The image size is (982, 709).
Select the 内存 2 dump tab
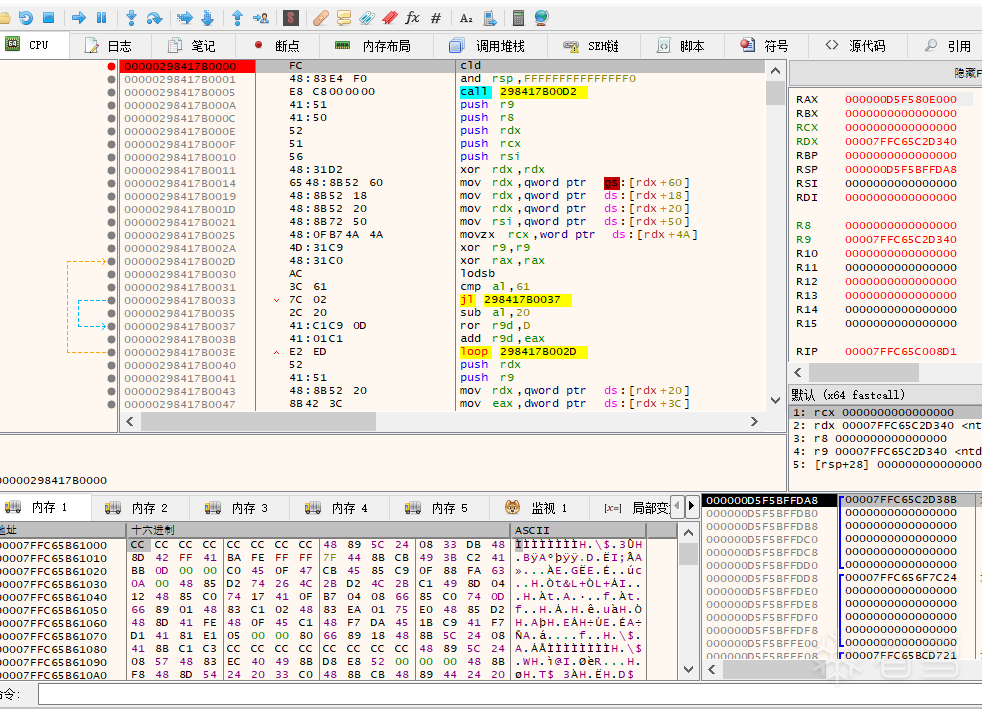140,508
